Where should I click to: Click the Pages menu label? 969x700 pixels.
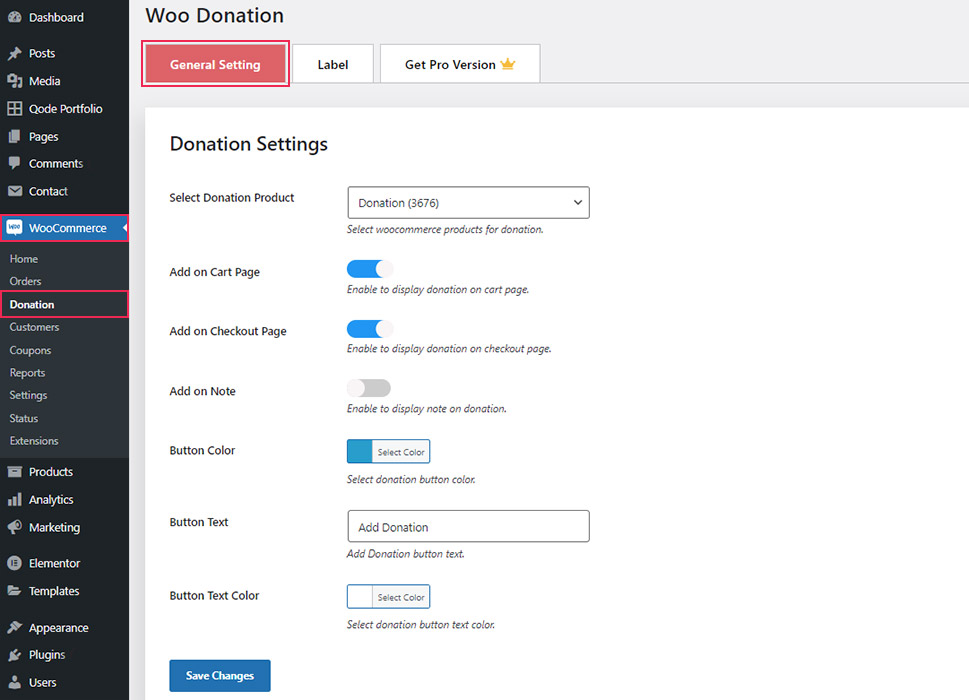(x=43, y=137)
